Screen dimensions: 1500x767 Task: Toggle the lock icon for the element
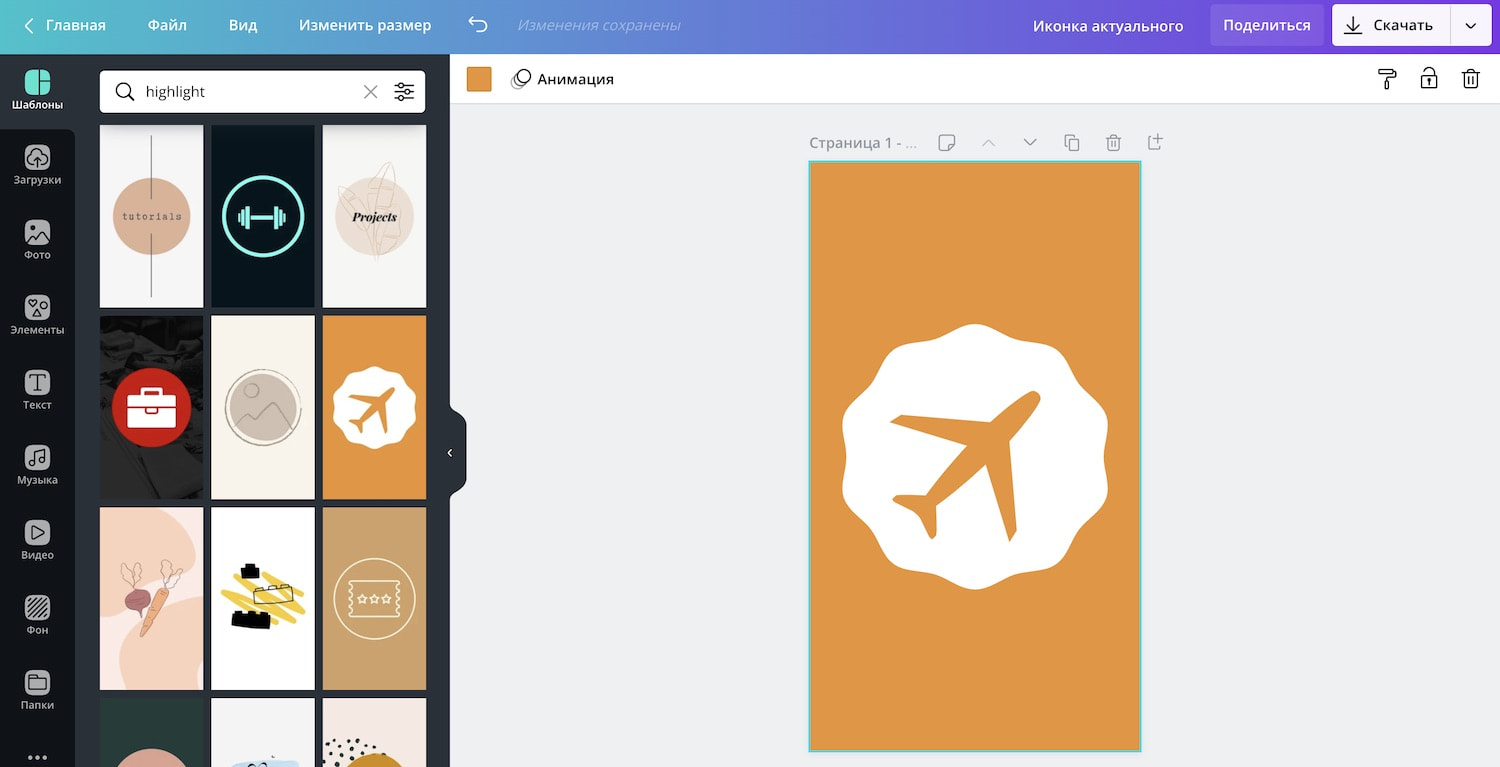click(x=1429, y=79)
